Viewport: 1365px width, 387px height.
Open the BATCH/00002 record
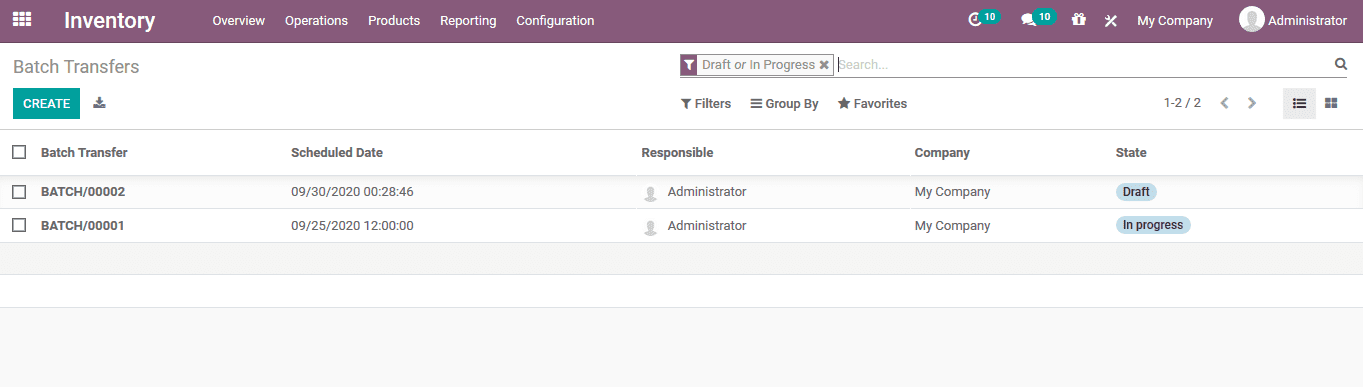83,192
